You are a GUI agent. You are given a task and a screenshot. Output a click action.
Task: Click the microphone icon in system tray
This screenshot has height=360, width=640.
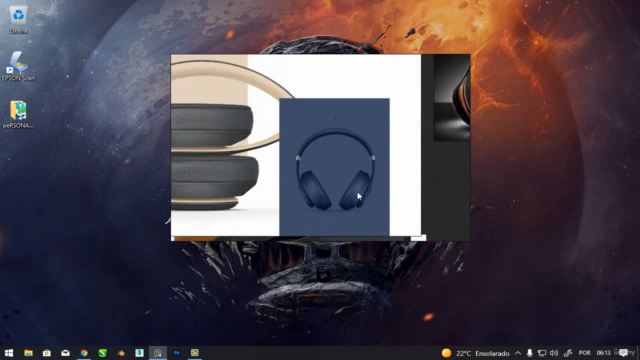pyautogui.click(x=529, y=353)
